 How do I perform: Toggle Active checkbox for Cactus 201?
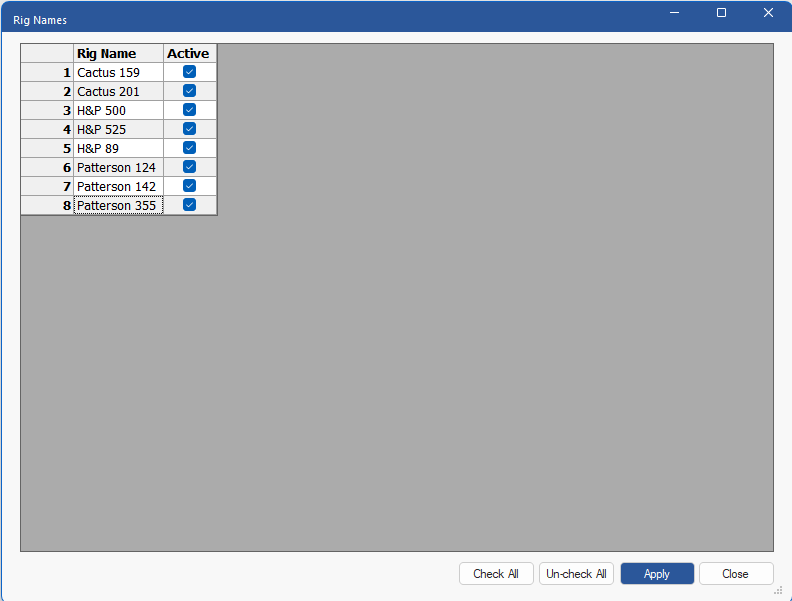[x=189, y=91]
